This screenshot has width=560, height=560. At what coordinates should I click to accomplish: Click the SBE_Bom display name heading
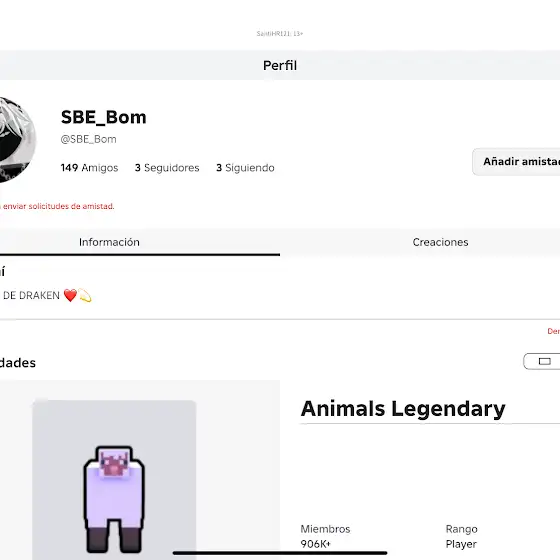[x=104, y=117]
